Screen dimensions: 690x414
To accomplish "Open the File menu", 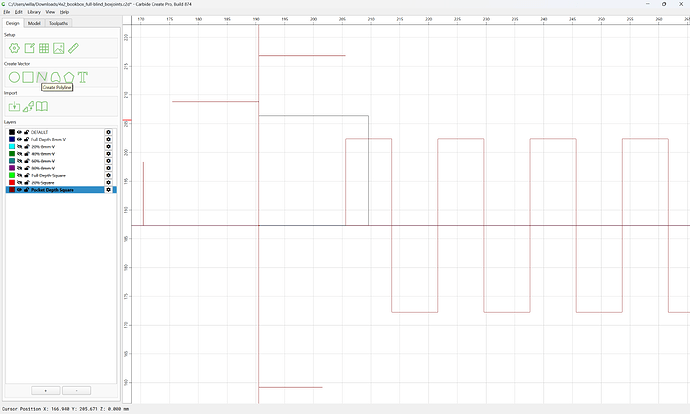I will [x=7, y=12].
